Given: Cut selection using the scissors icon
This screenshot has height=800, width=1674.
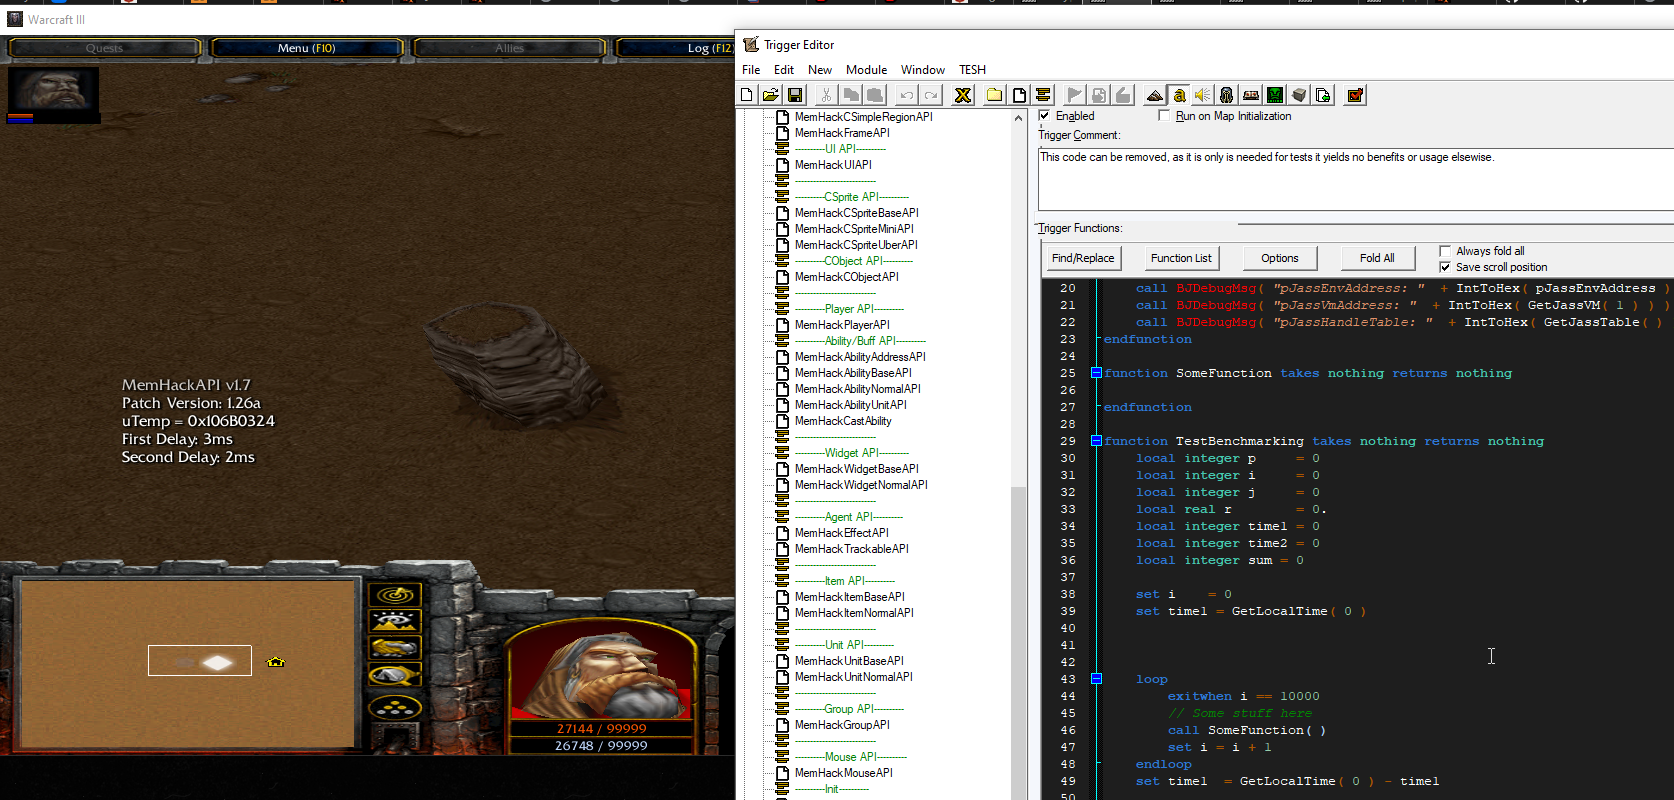Looking at the screenshot, I should coord(826,95).
